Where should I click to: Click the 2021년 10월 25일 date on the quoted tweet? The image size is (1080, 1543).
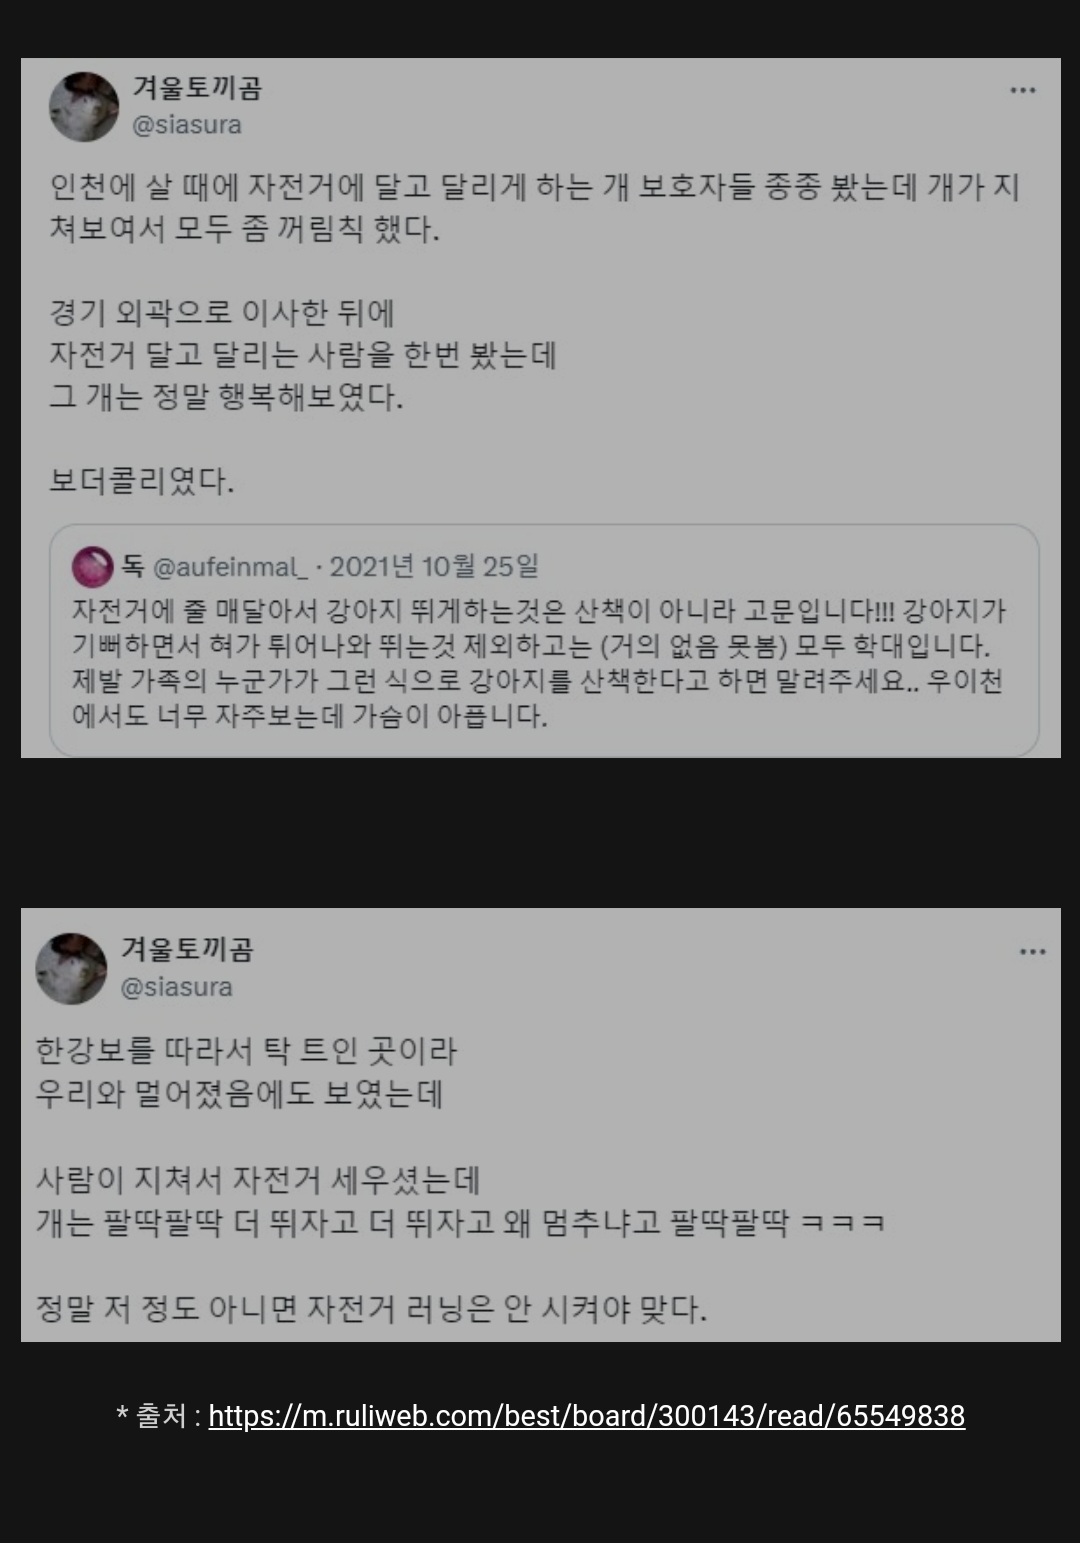click(434, 566)
